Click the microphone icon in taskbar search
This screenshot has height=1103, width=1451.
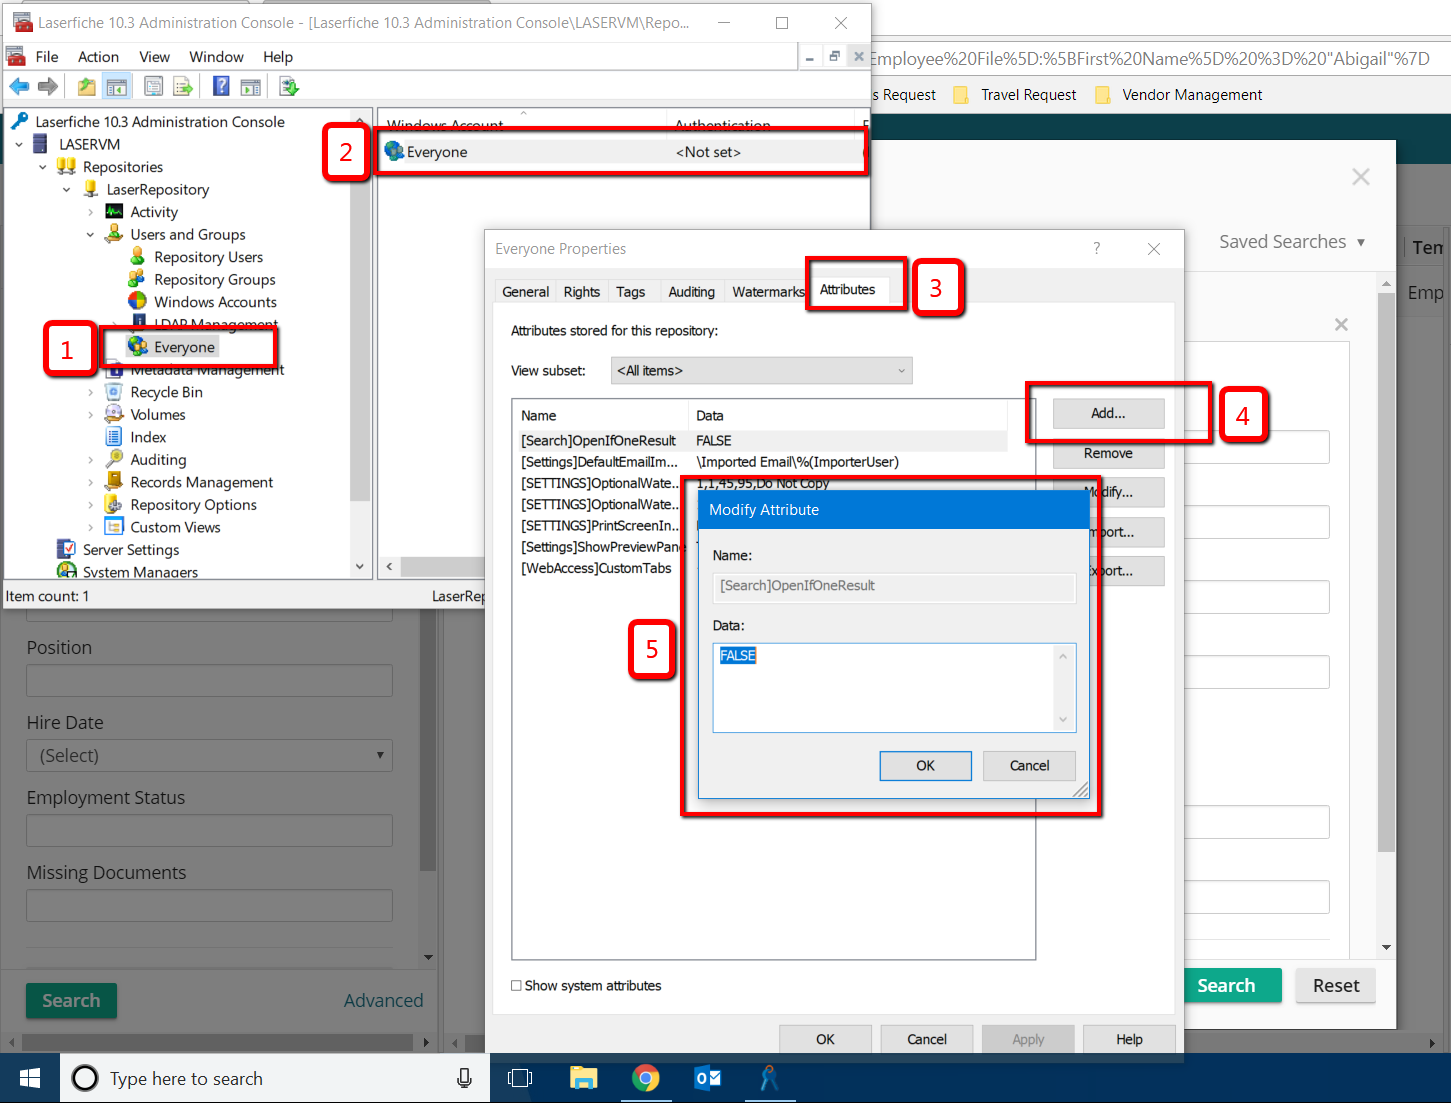tap(464, 1078)
